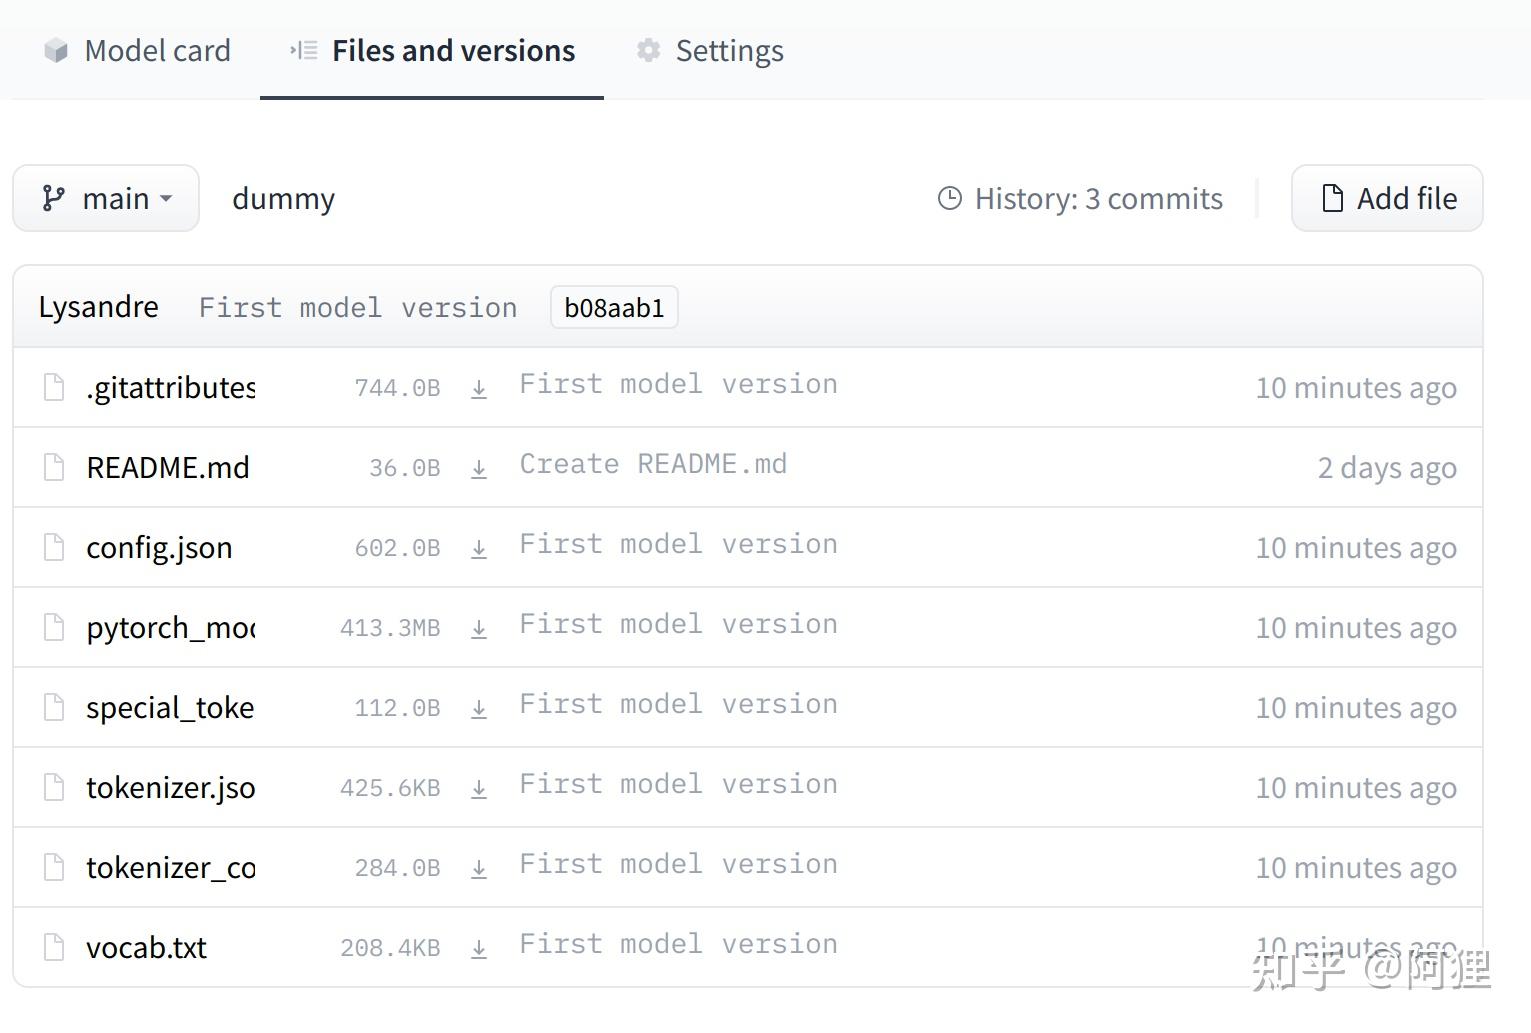Download config.json using its arrow icon
Screen dimensions: 1531x1033
479,549
